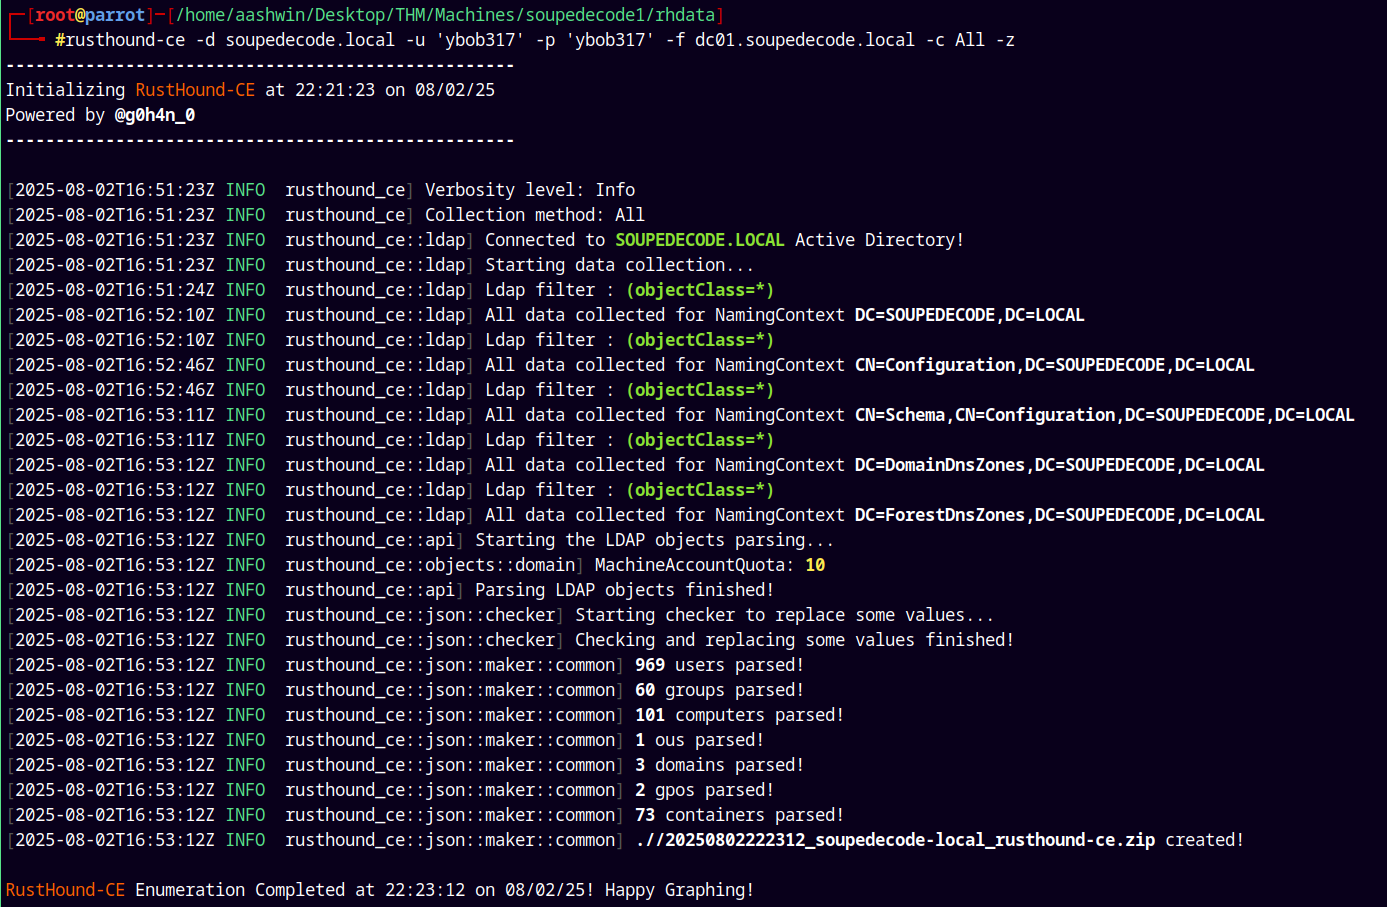This screenshot has width=1387, height=907.
Task: Click '60 groups parsed!' line
Action: (720, 690)
